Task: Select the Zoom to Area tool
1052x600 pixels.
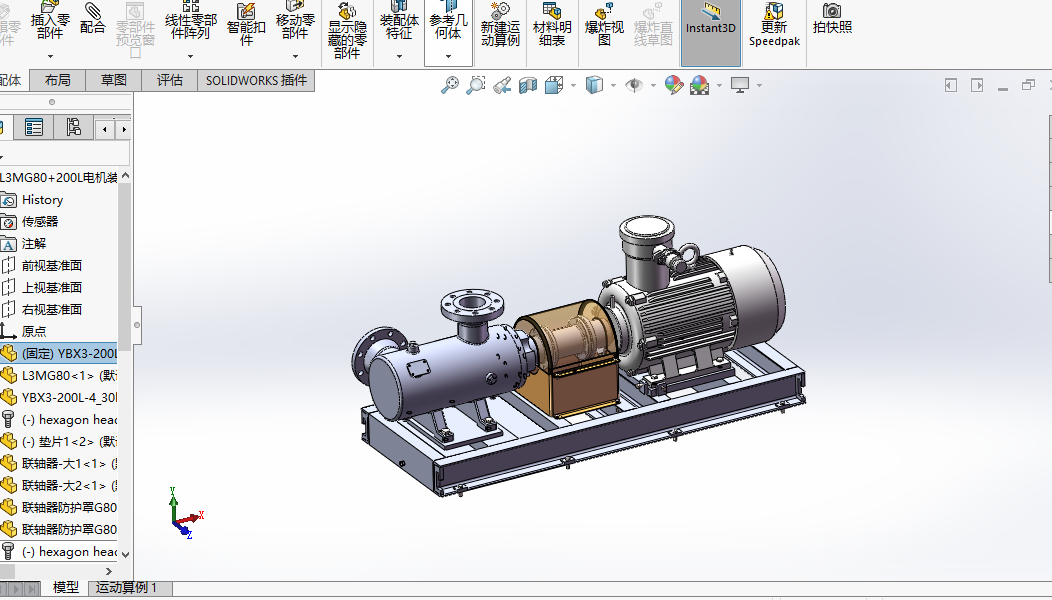Action: point(476,86)
